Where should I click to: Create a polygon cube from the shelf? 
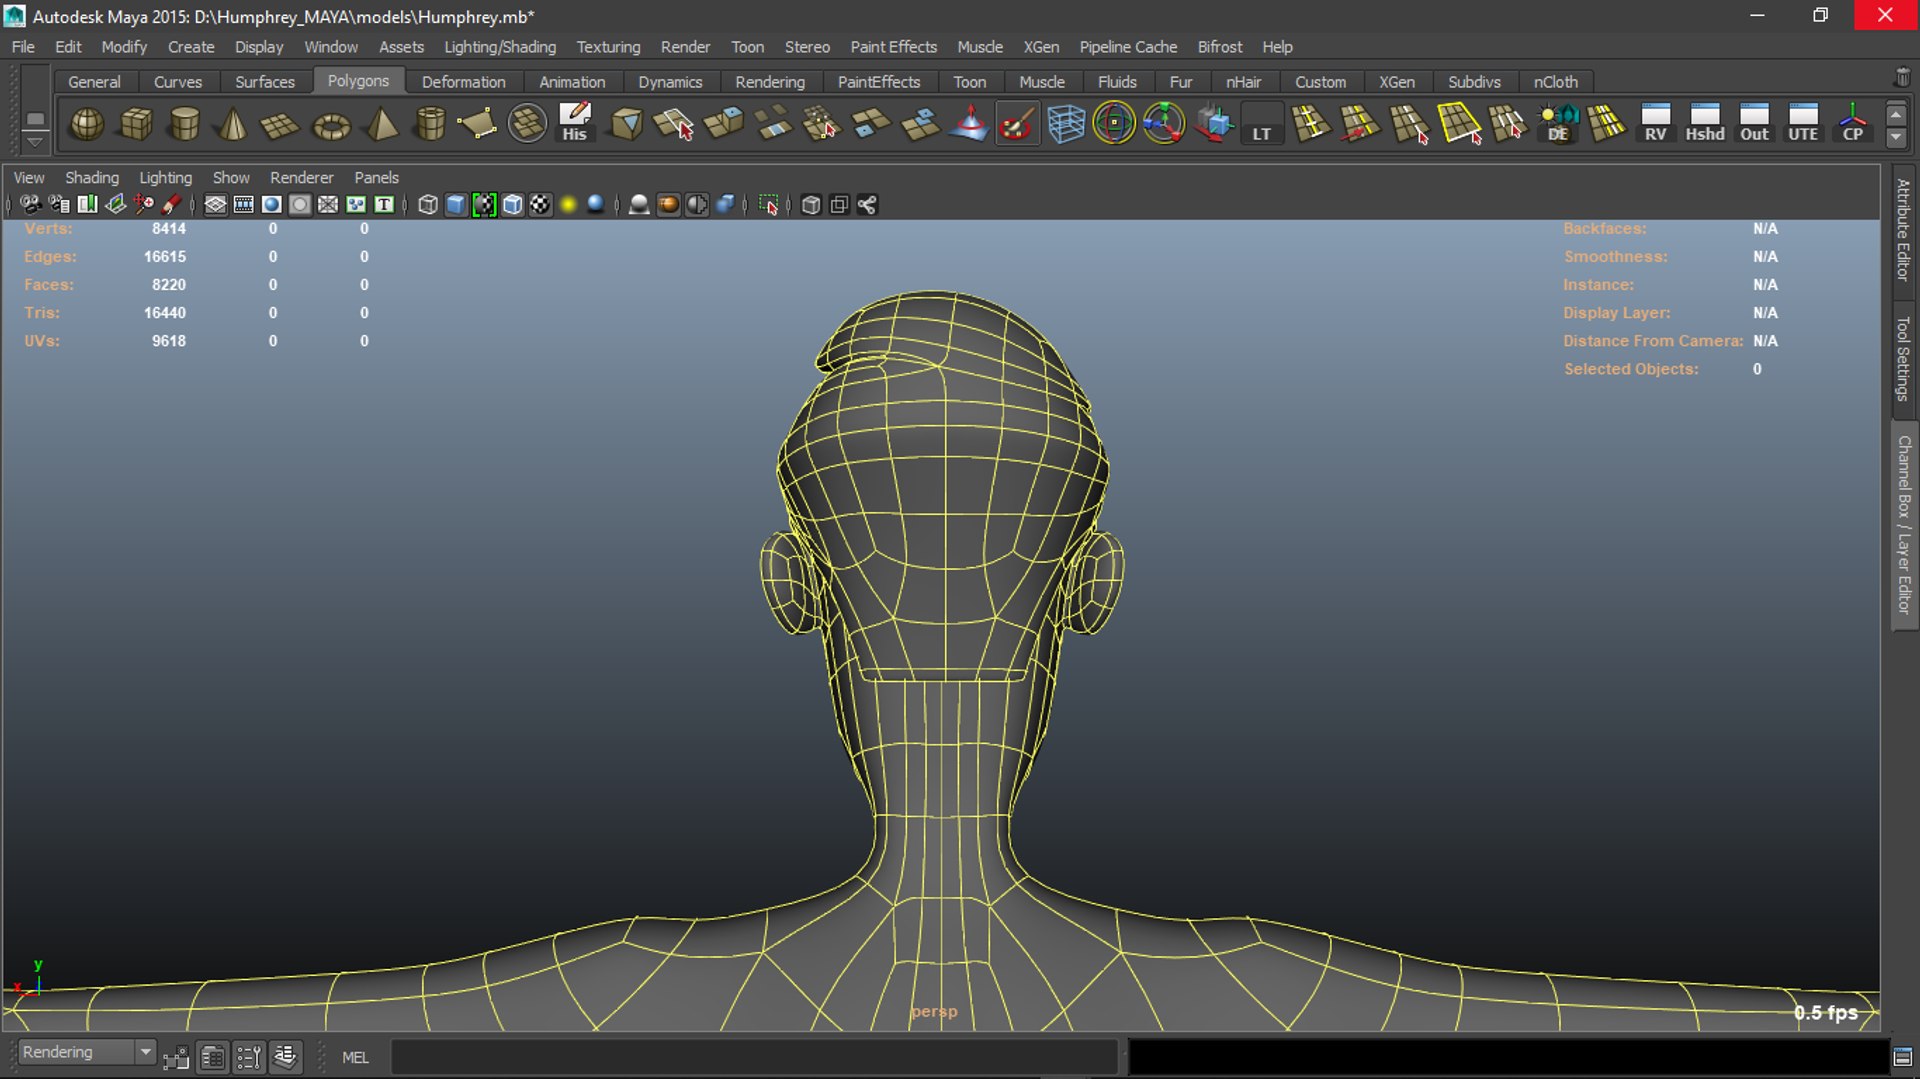136,124
